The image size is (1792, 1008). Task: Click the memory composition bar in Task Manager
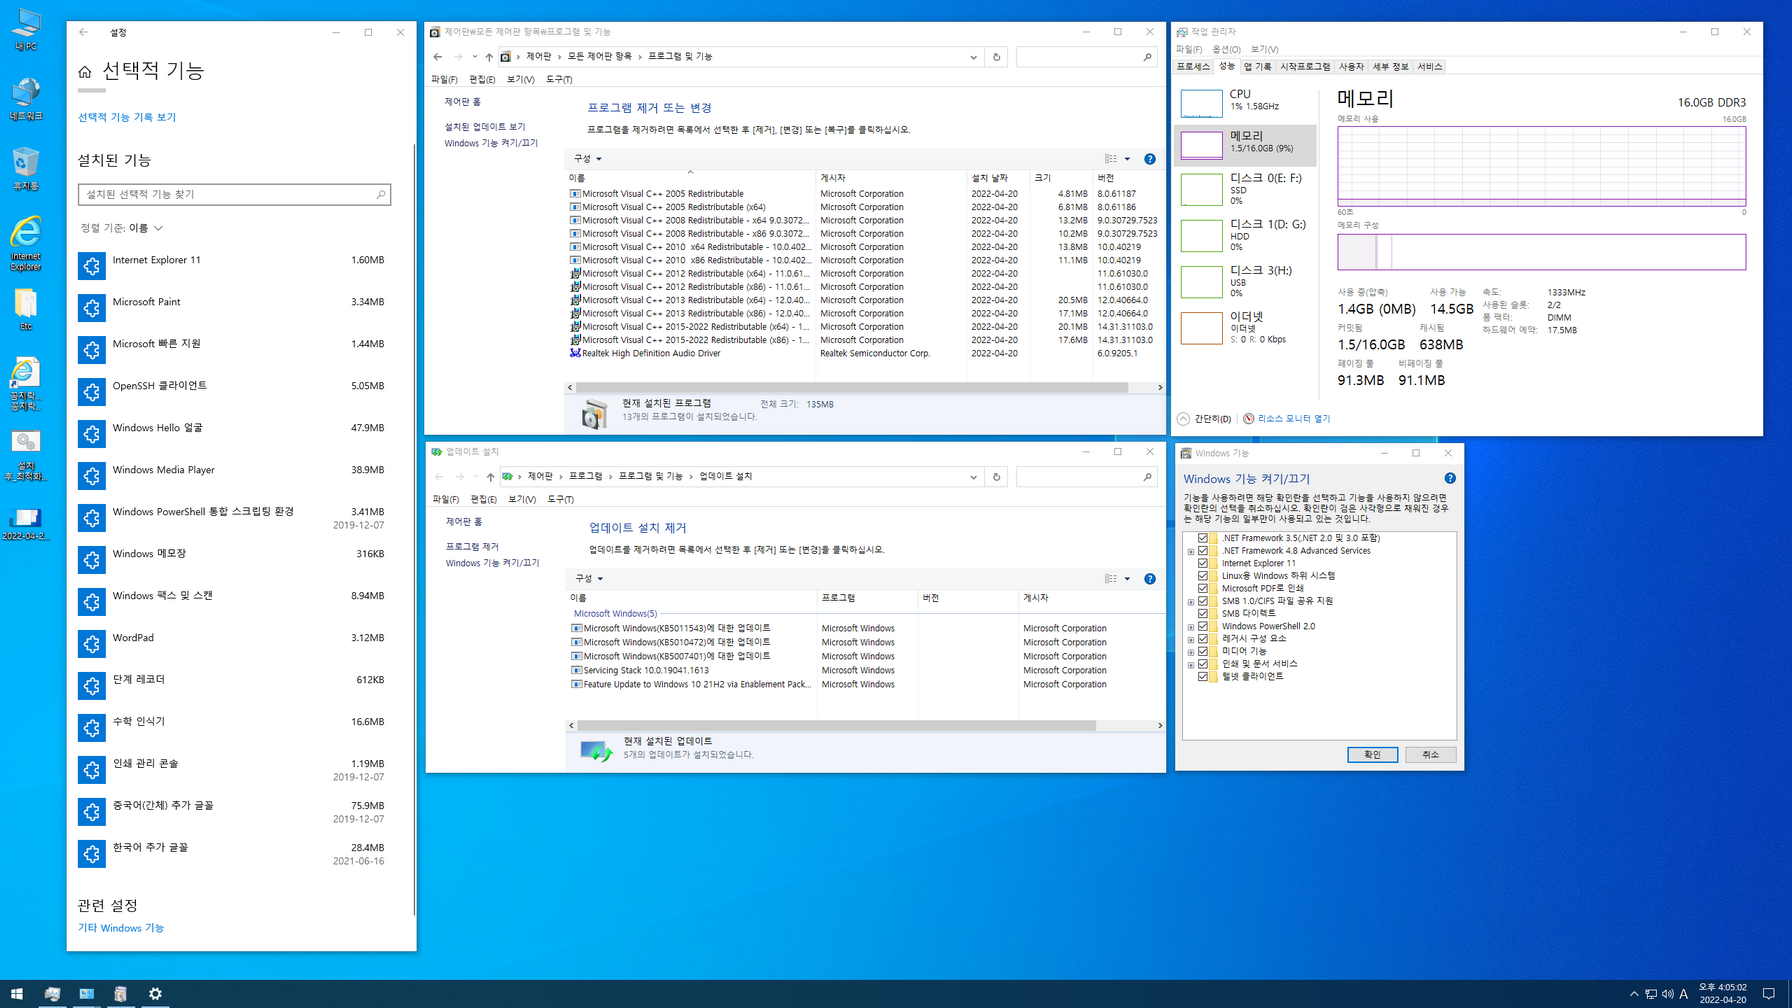pyautogui.click(x=1541, y=252)
